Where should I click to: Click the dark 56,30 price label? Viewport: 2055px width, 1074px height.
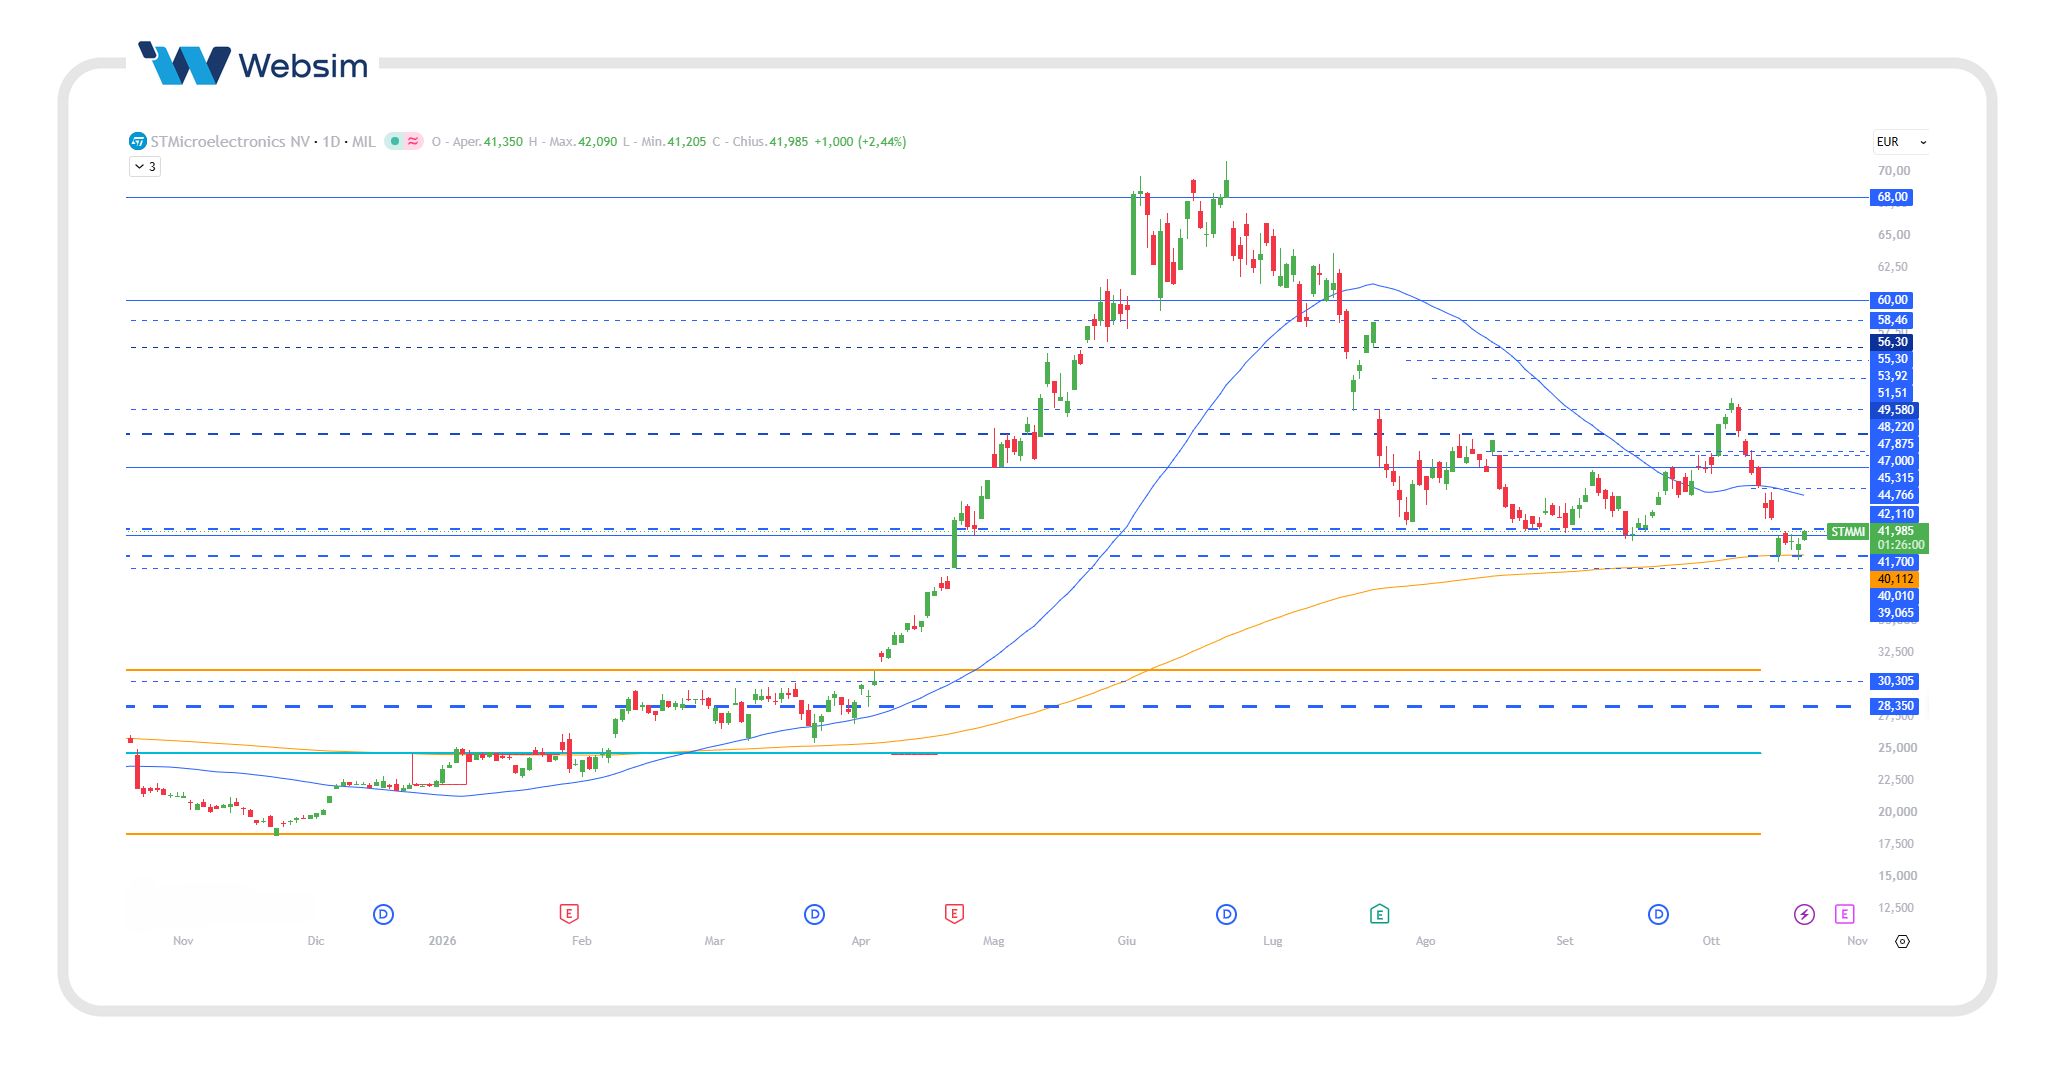click(x=1891, y=342)
